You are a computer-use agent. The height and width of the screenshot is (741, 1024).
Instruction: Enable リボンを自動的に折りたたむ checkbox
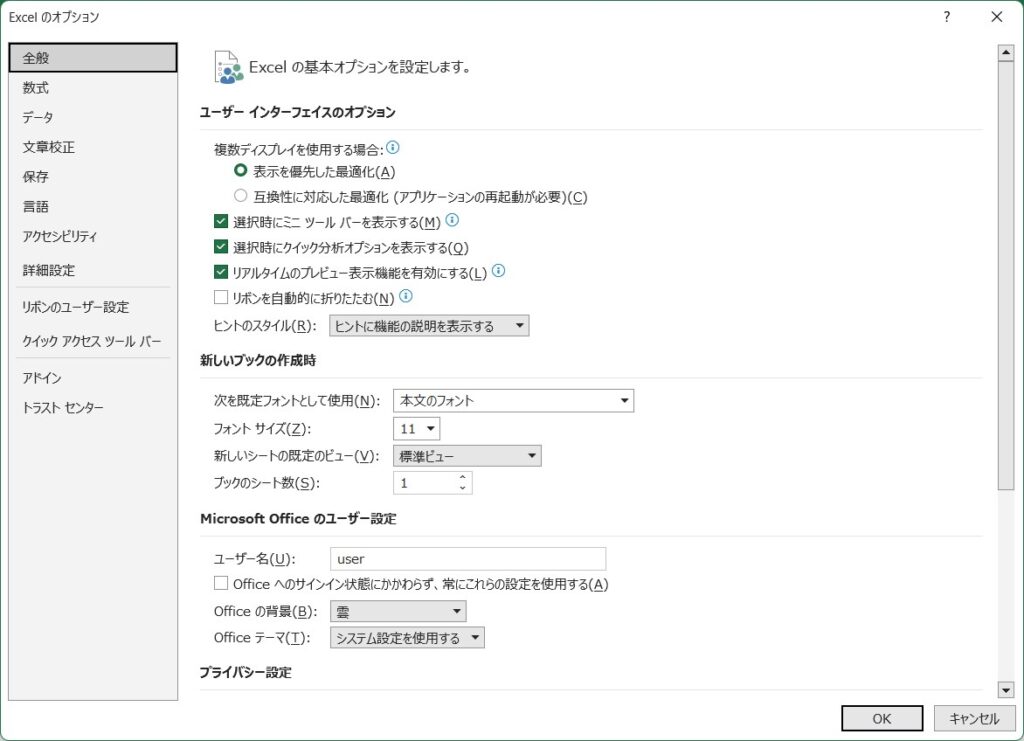click(221, 297)
